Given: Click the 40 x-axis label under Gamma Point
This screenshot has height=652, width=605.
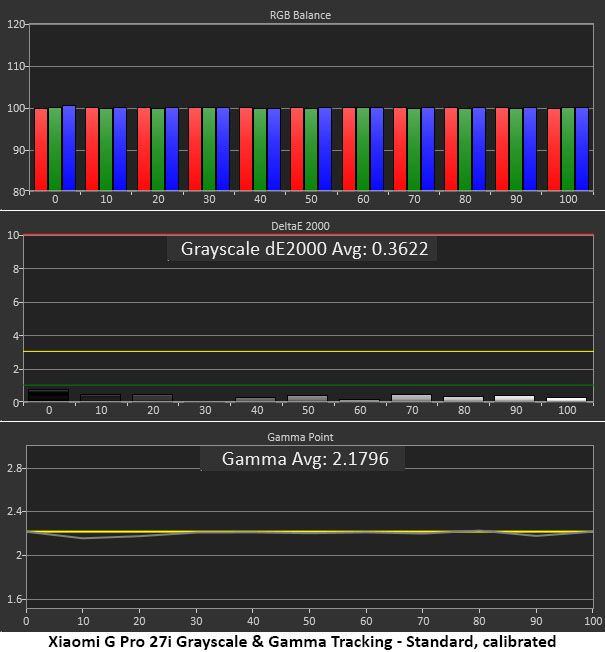Looking at the screenshot, I should pos(253,621).
